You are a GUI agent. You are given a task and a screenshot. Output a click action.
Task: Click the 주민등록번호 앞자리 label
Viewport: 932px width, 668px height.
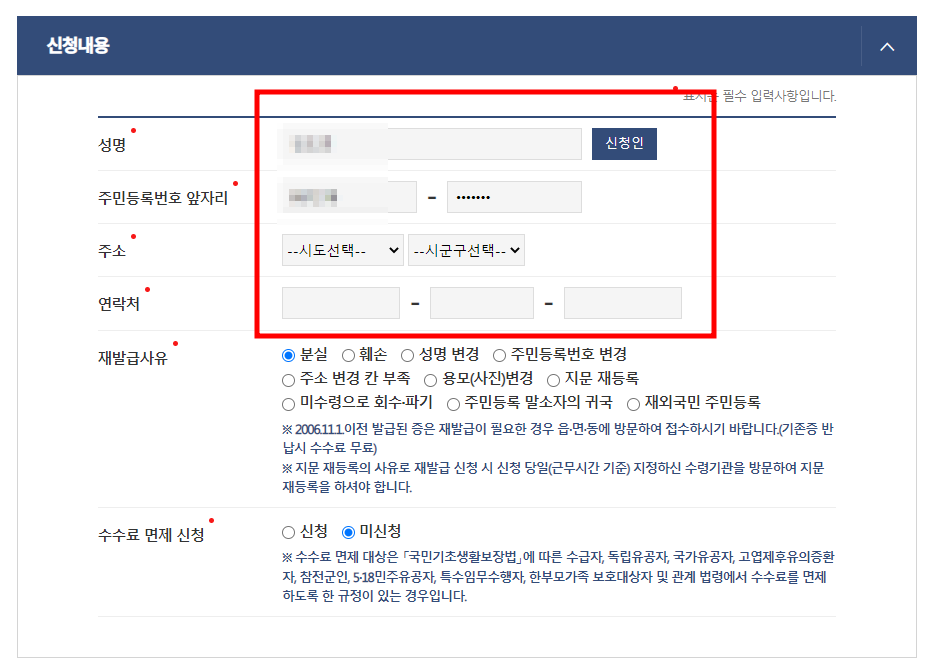click(163, 198)
